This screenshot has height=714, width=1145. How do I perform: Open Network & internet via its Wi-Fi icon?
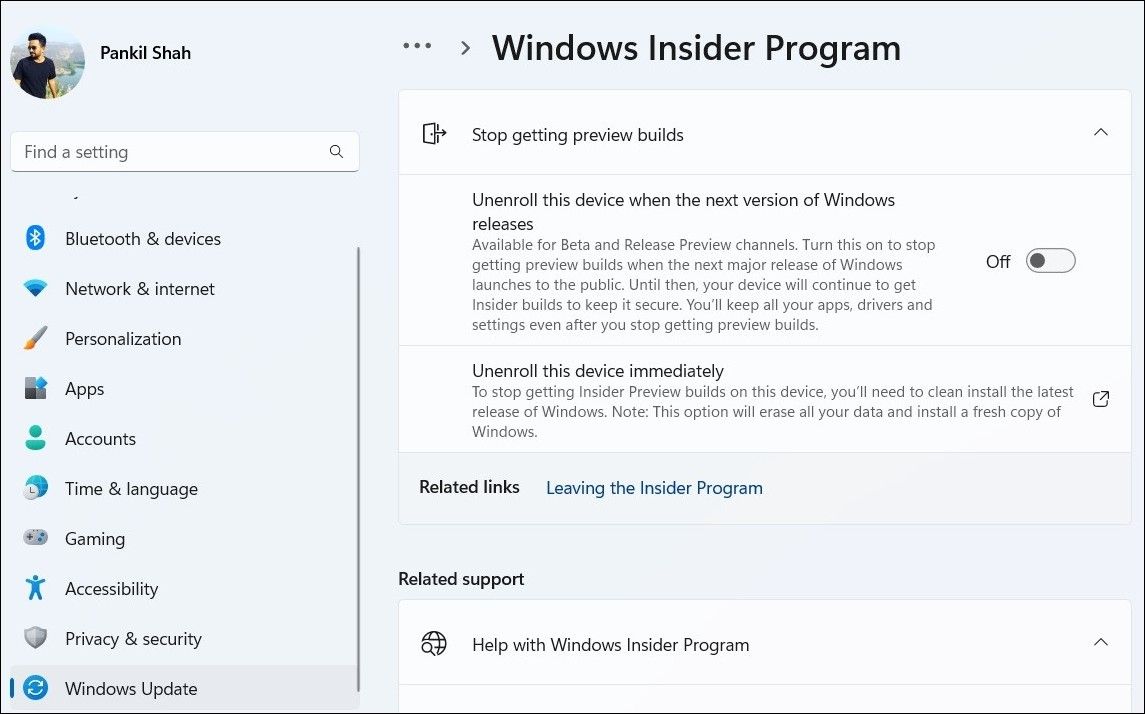pyautogui.click(x=36, y=288)
